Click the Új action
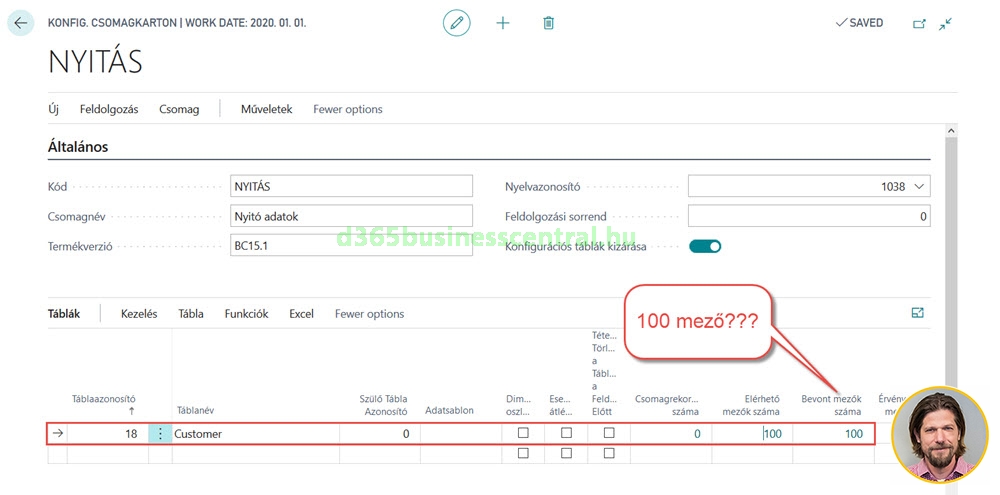The height and width of the screenshot is (495, 1000). pos(54,109)
